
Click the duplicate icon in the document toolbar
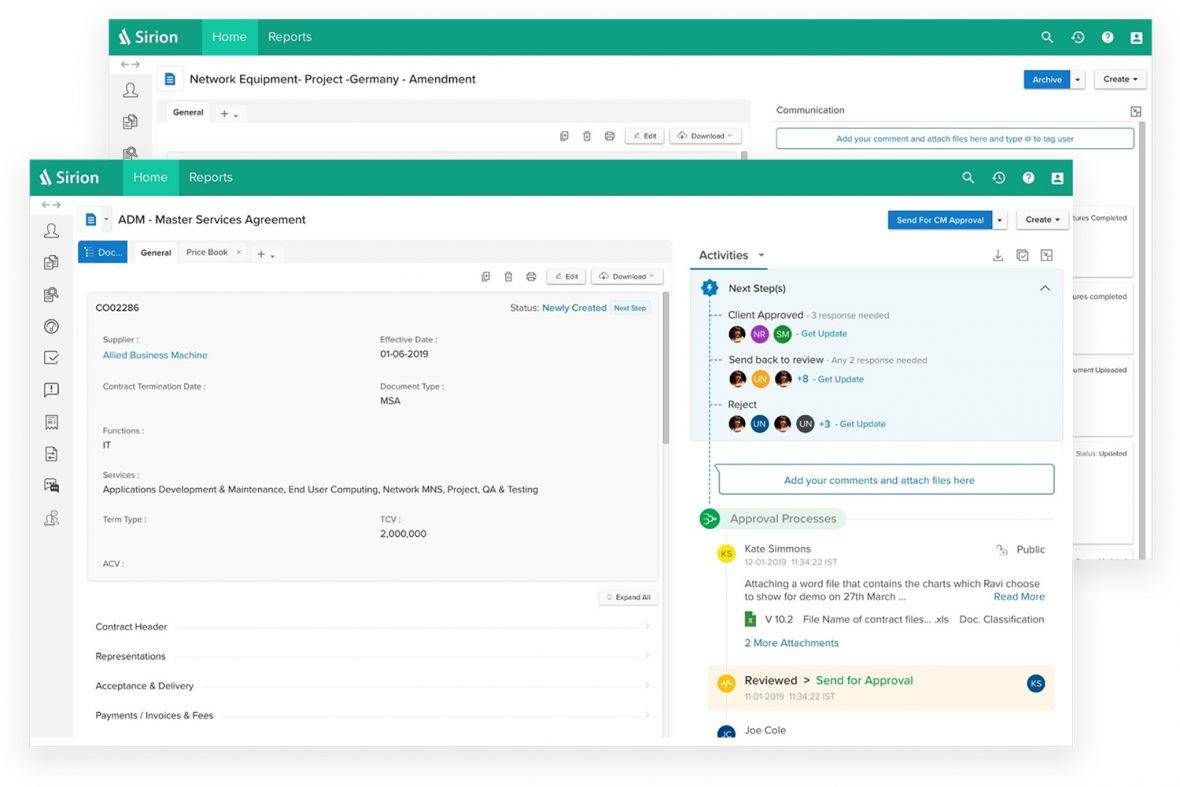pyautogui.click(x=486, y=276)
